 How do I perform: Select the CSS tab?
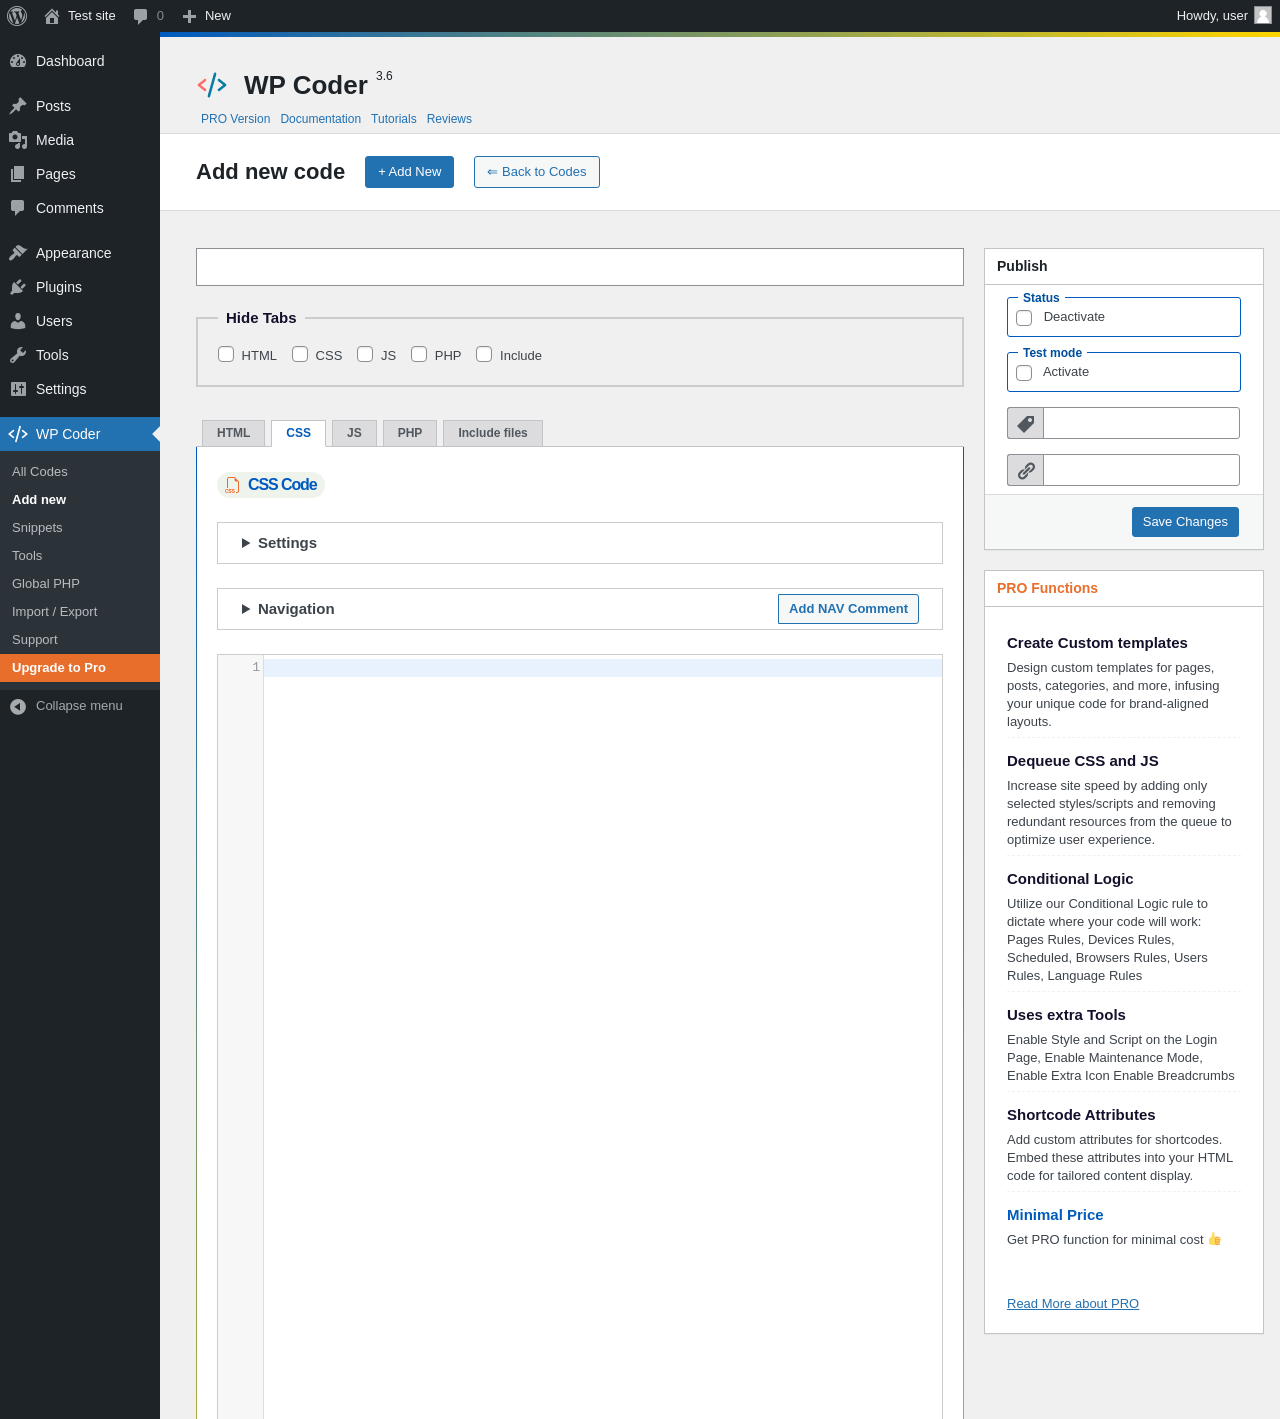coord(298,433)
